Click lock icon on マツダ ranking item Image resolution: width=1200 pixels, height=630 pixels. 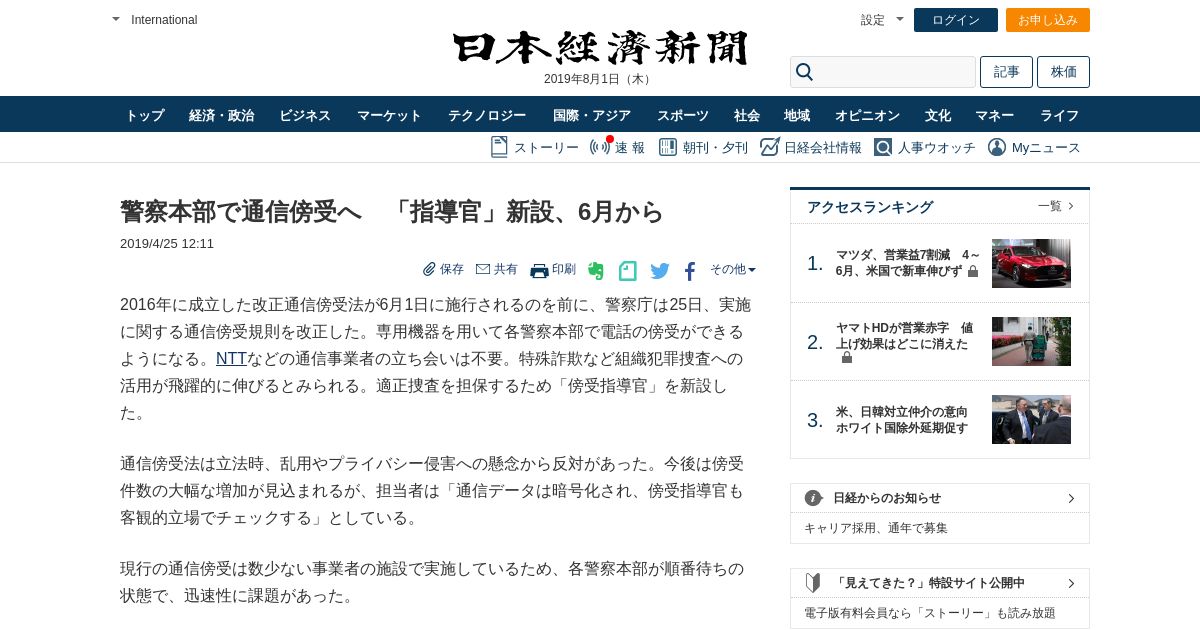(973, 271)
